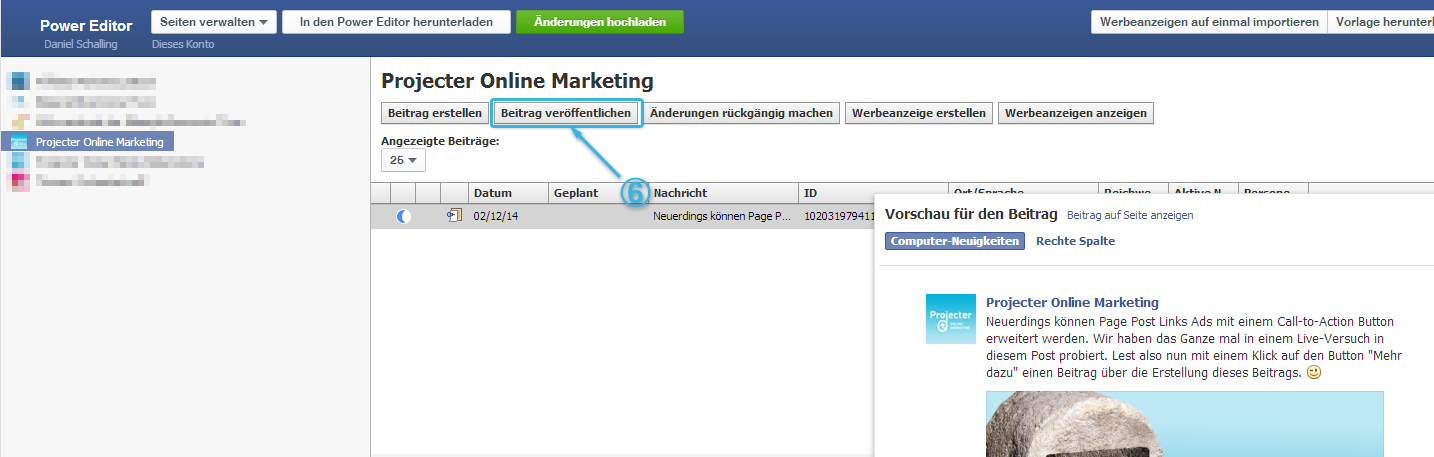This screenshot has height=457, width=1434.
Task: Open the Seiten verwalten dropdown
Action: pyautogui.click(x=213, y=22)
